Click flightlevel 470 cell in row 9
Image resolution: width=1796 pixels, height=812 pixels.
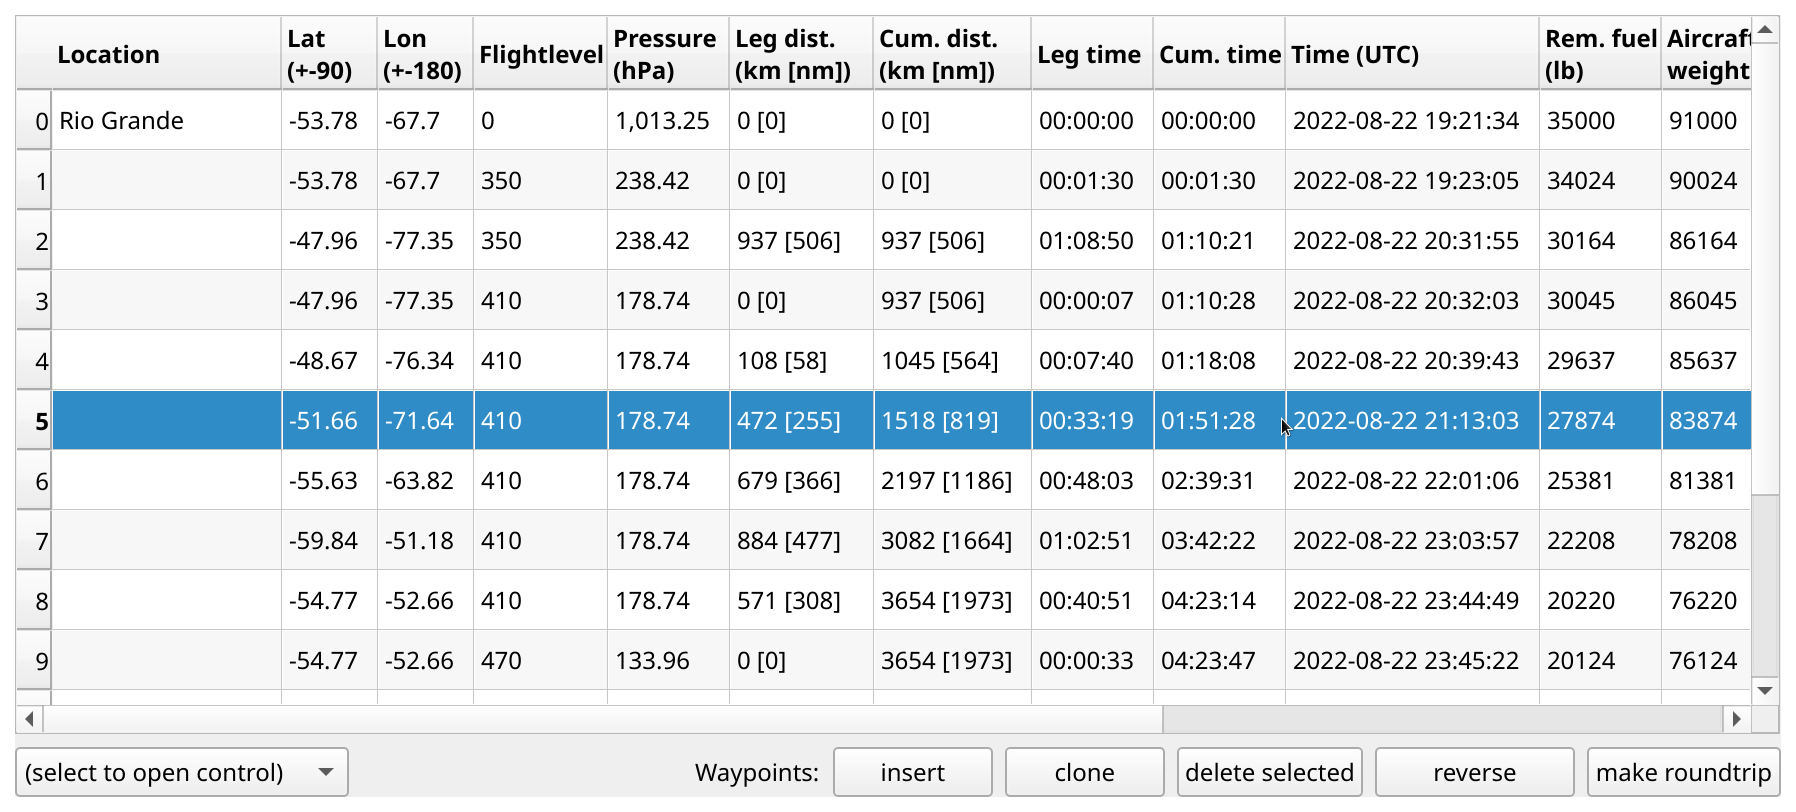(540, 661)
